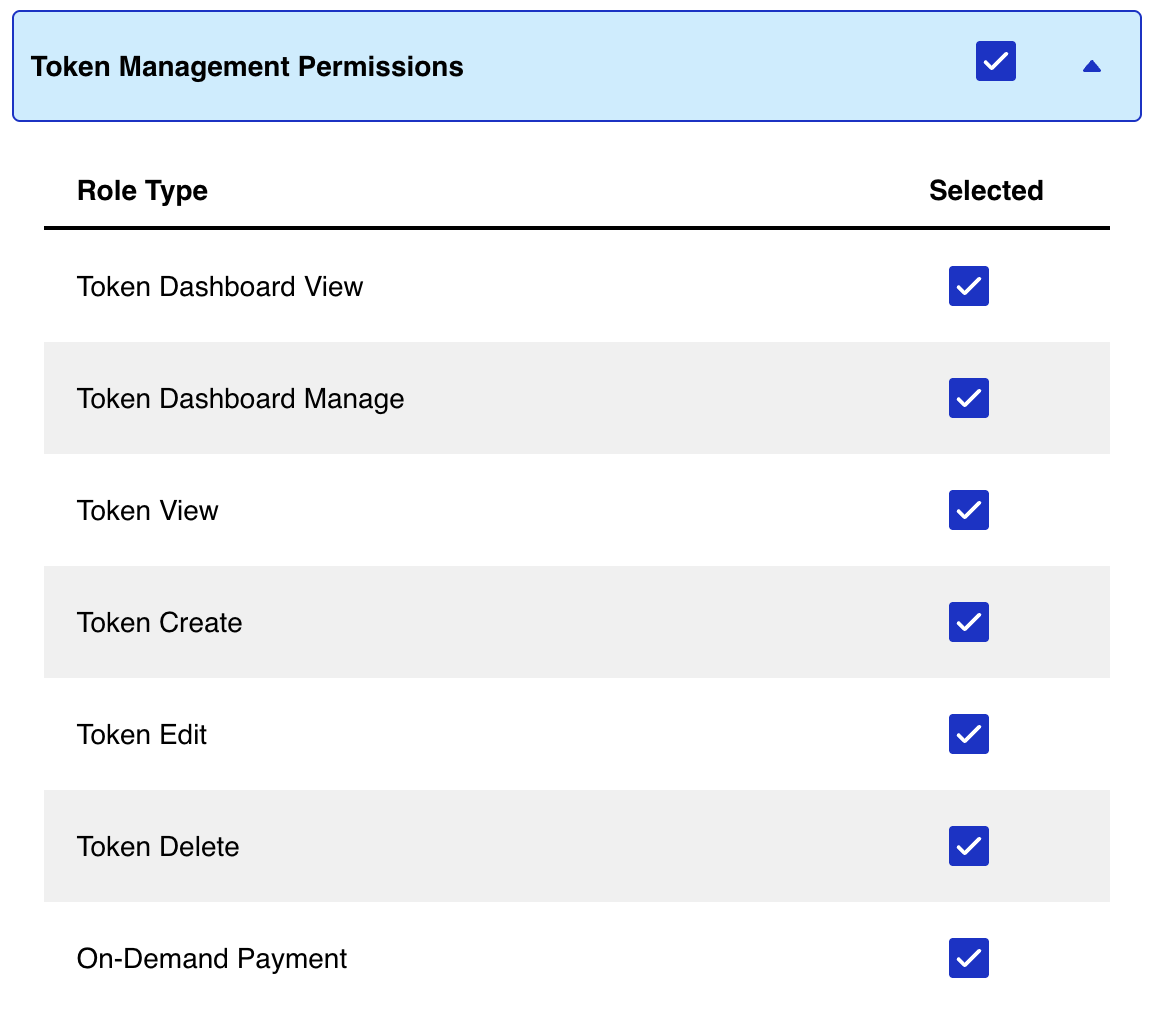The height and width of the screenshot is (1022, 1152).
Task: Click the Token Create row label
Action: [x=160, y=622]
